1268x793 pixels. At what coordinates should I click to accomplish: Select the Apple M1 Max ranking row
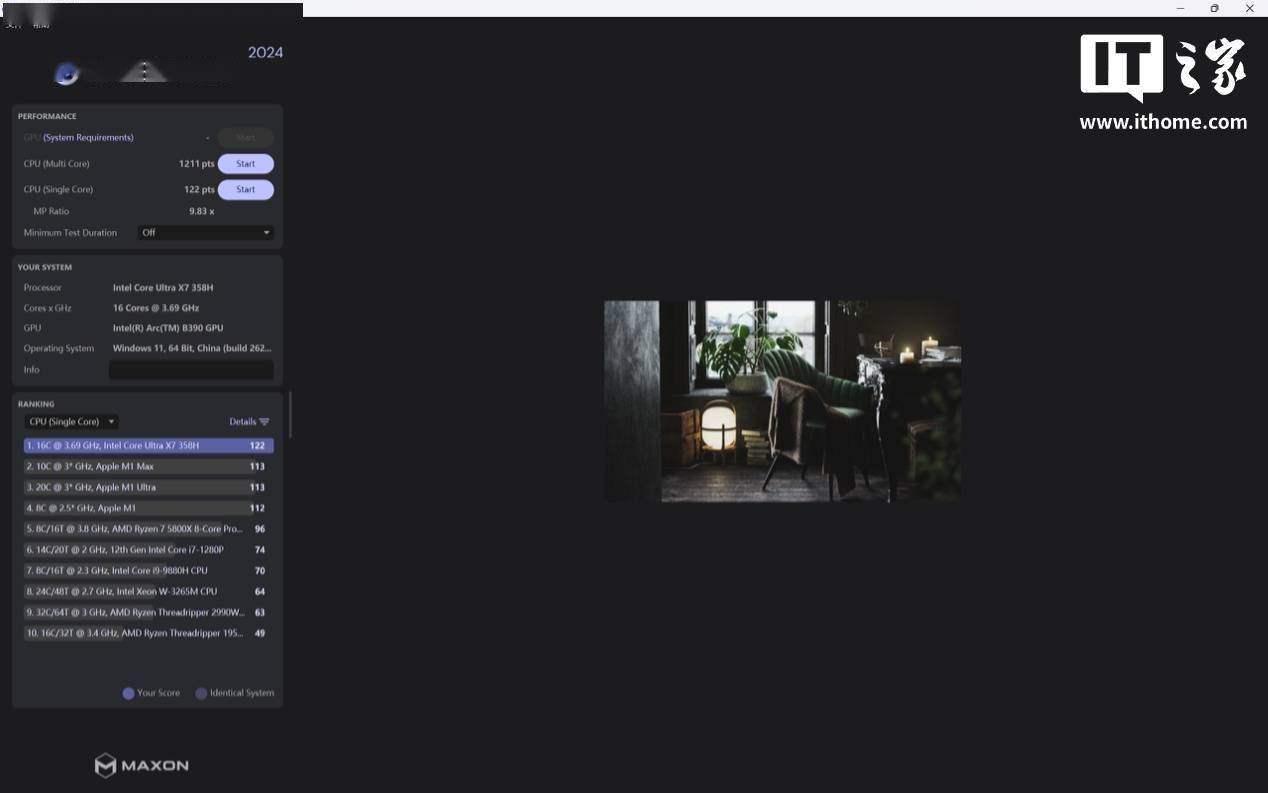tap(148, 467)
